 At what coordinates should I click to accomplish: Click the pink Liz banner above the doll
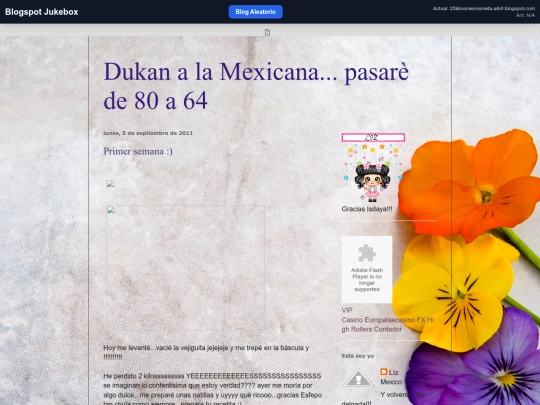pyautogui.click(x=373, y=138)
